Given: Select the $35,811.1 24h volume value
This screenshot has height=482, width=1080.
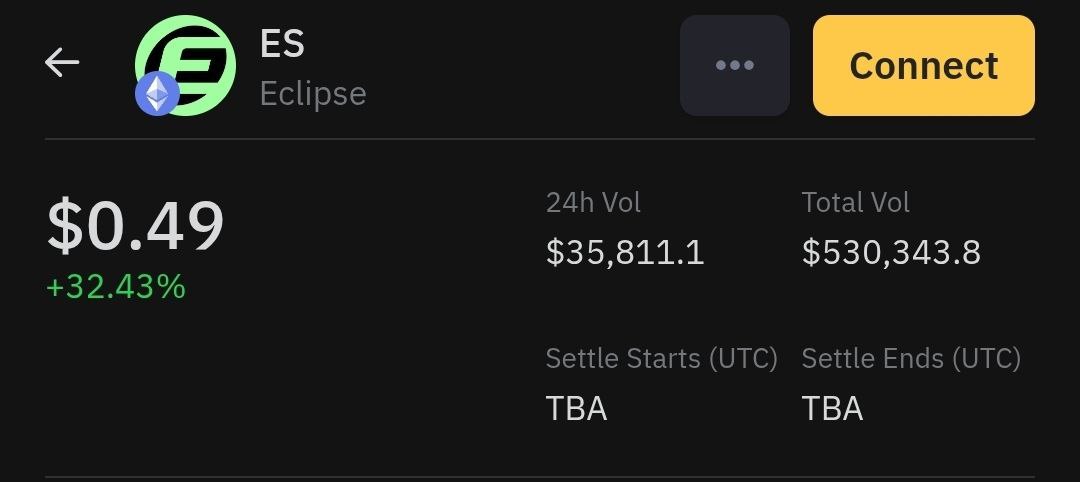Looking at the screenshot, I should click(x=625, y=253).
